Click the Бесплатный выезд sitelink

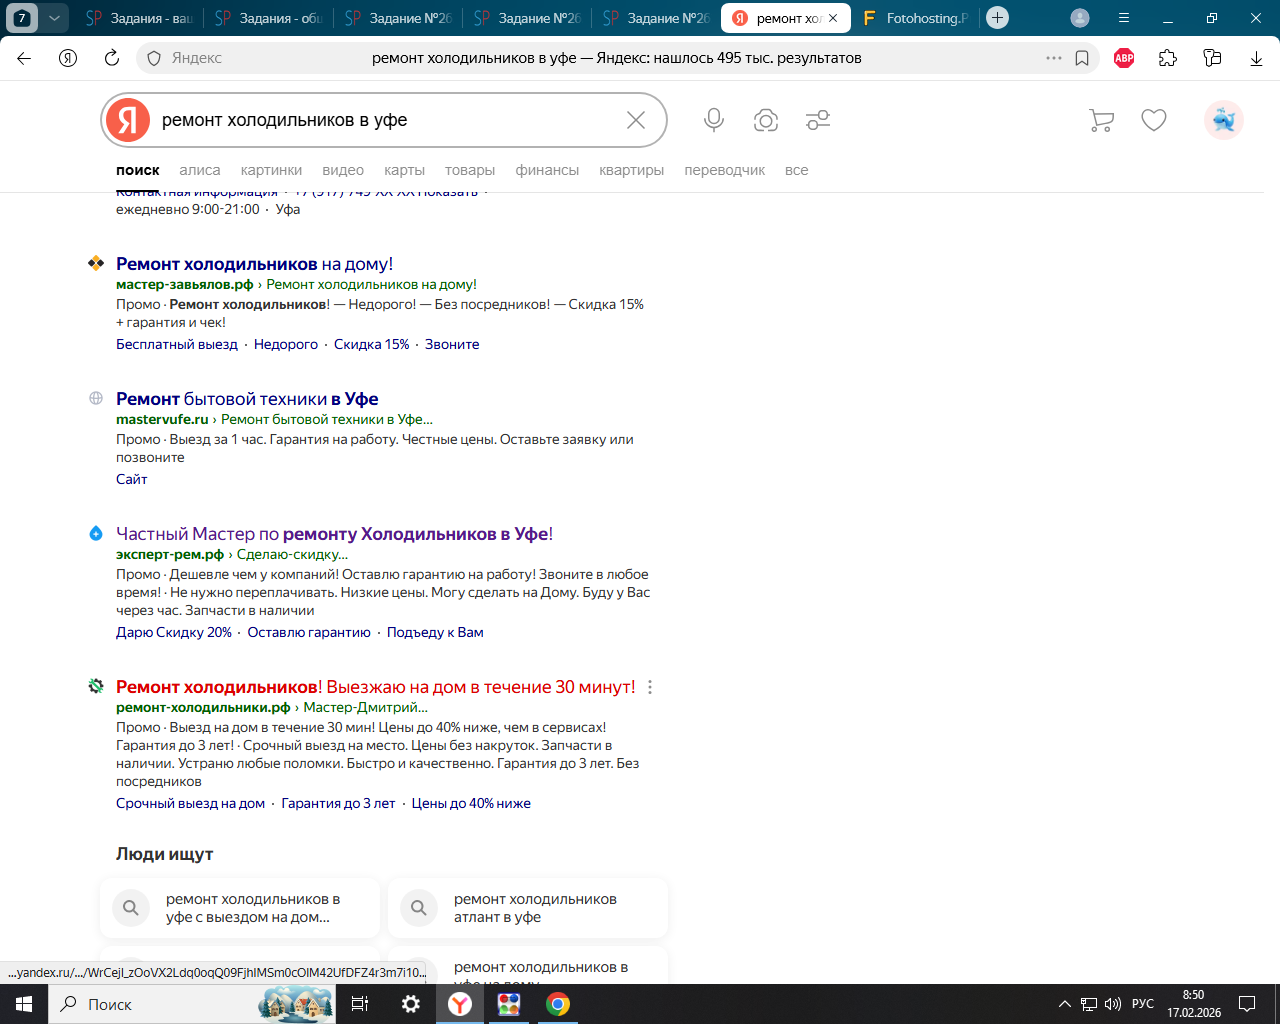pyautogui.click(x=177, y=344)
